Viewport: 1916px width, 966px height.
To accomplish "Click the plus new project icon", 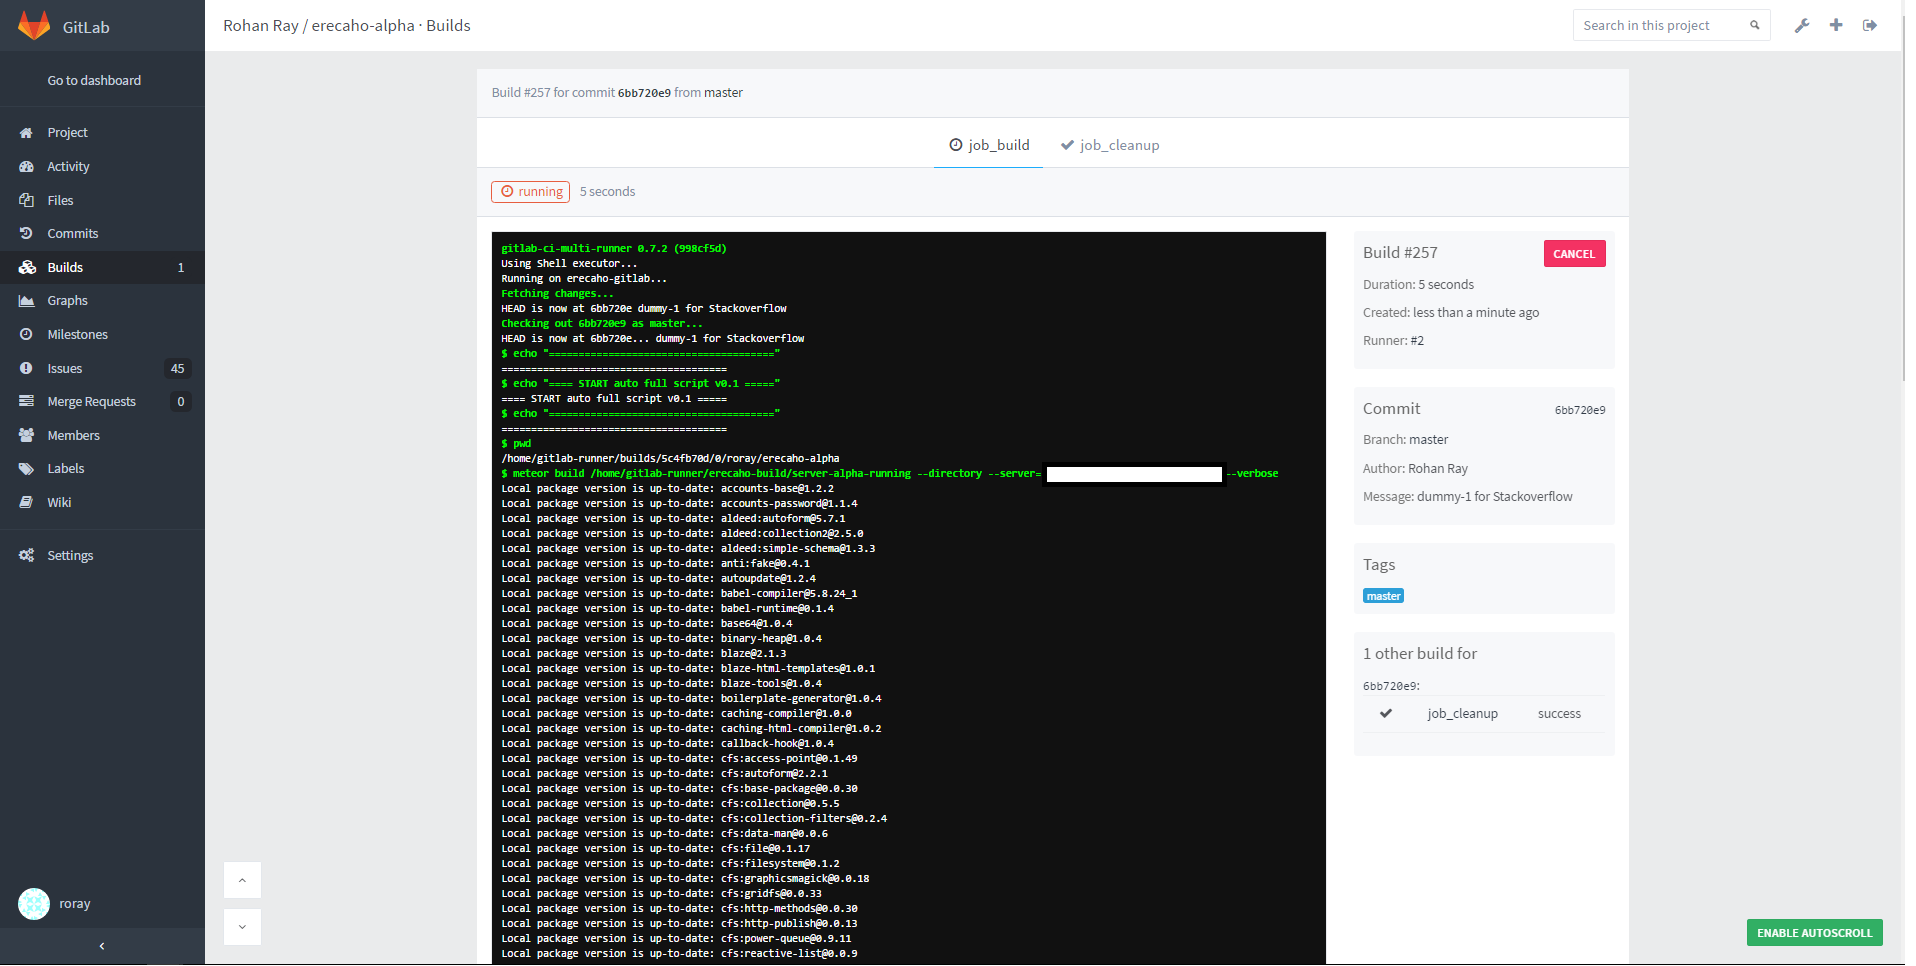I will point(1836,25).
